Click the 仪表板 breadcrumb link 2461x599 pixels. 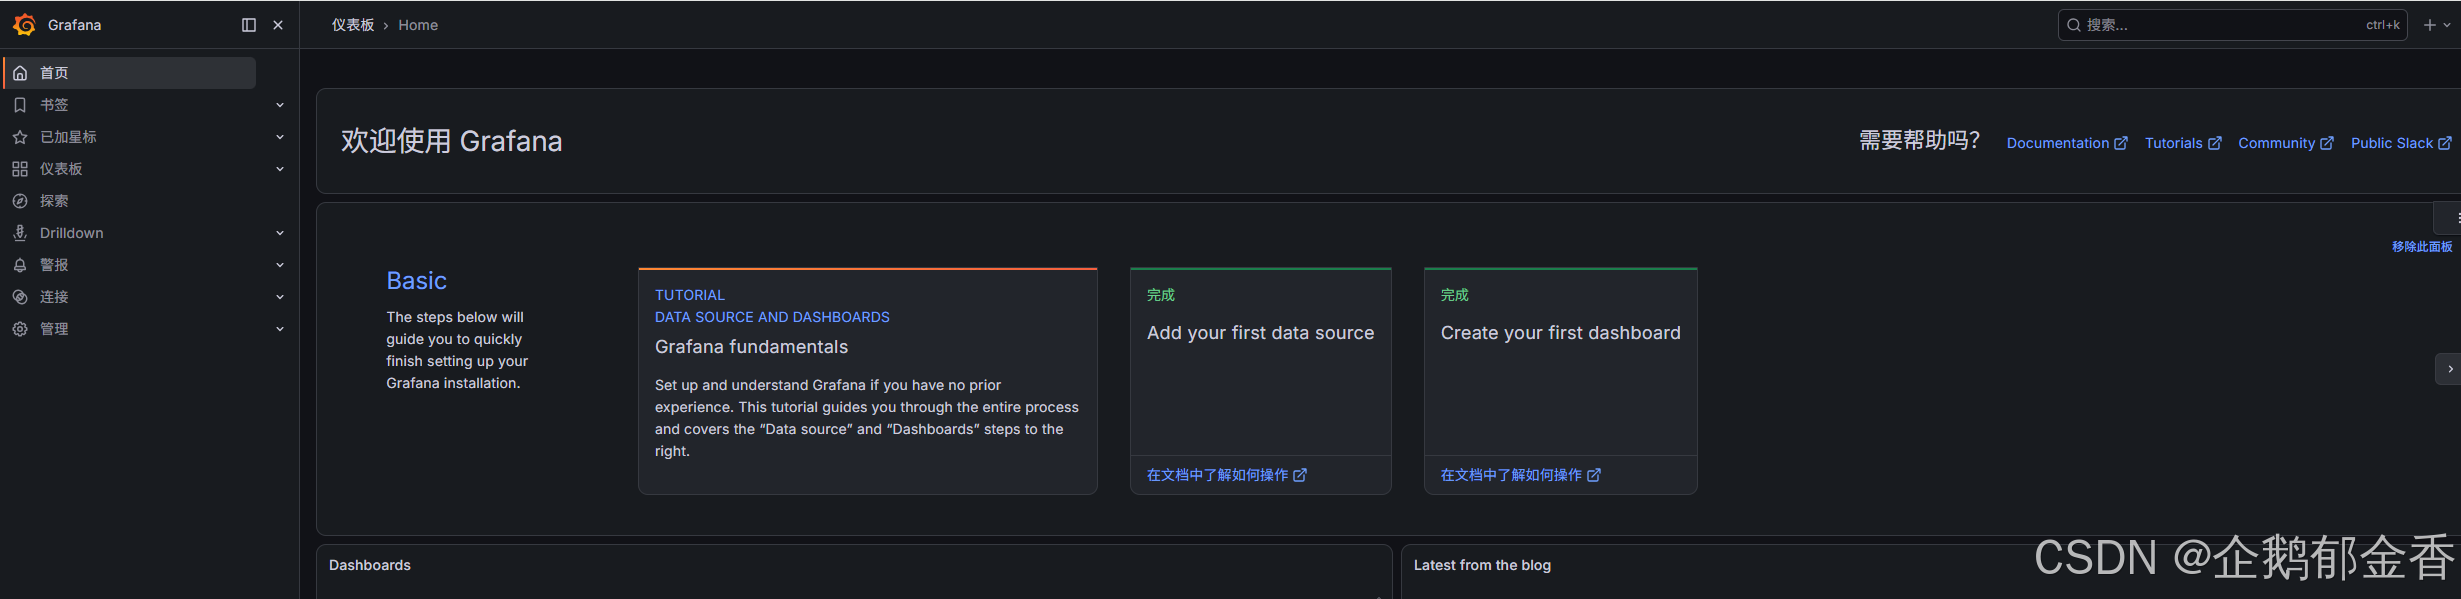(x=353, y=25)
